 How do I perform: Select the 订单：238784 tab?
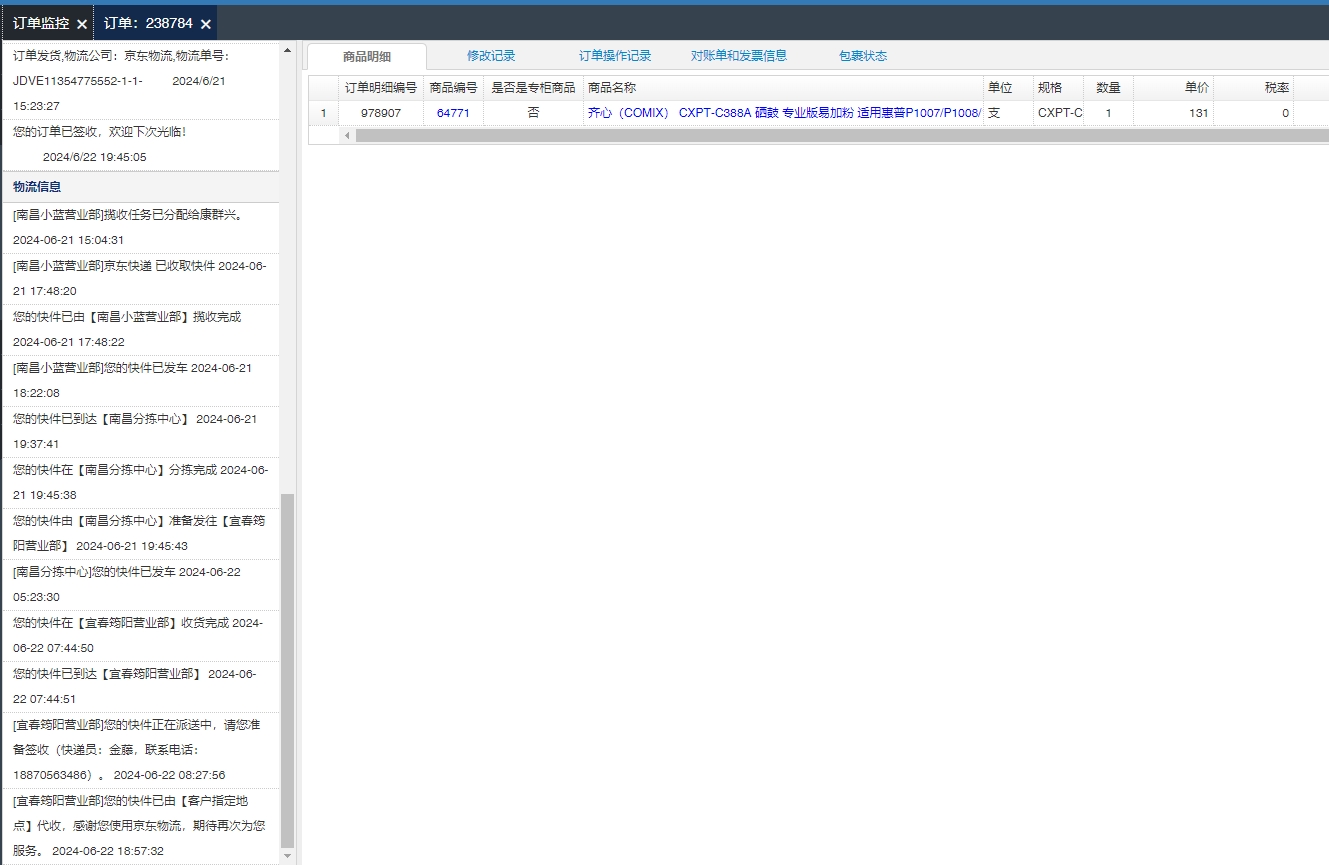pos(148,23)
